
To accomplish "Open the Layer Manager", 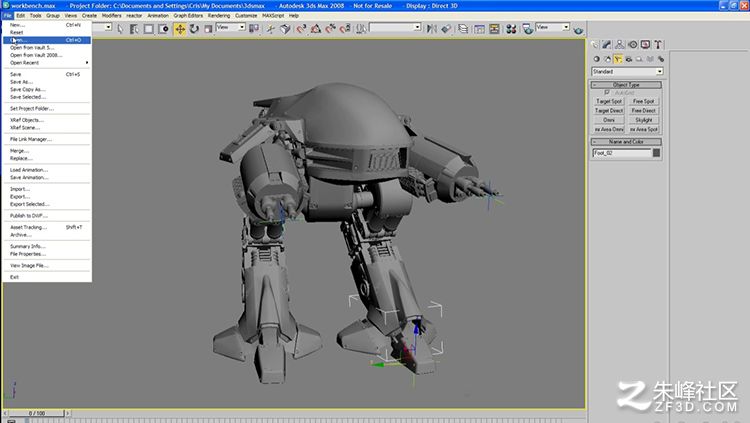I will [463, 29].
